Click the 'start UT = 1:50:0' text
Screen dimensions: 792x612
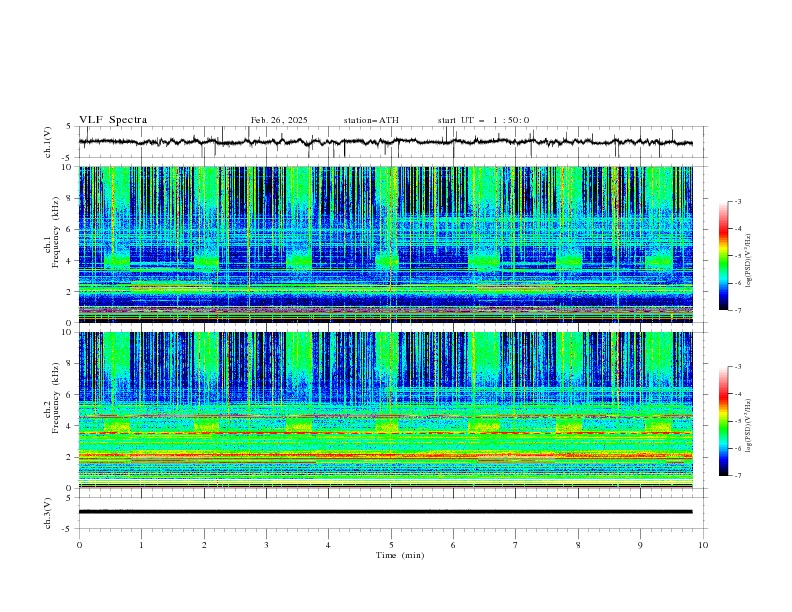click(x=483, y=120)
